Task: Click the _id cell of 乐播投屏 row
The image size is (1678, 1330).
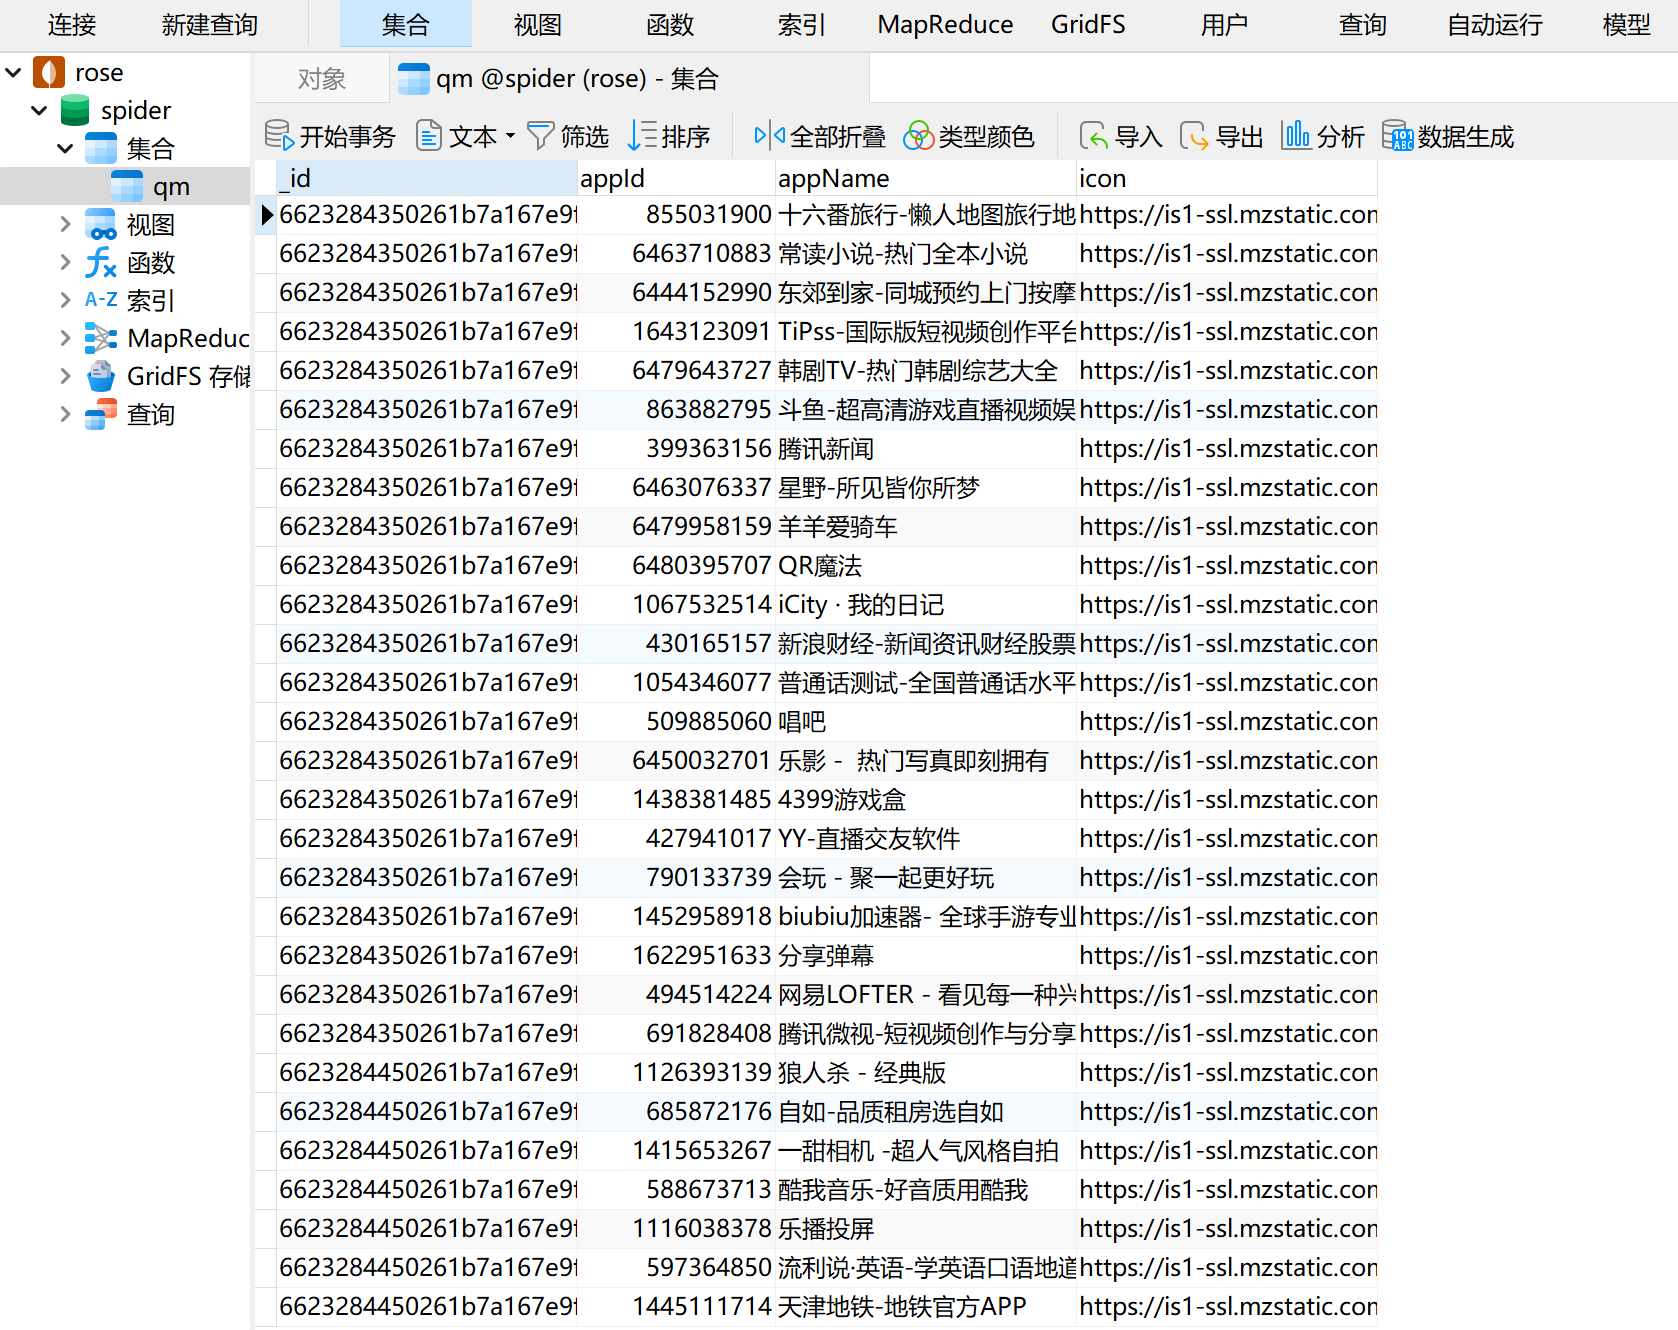Action: pyautogui.click(x=427, y=1229)
